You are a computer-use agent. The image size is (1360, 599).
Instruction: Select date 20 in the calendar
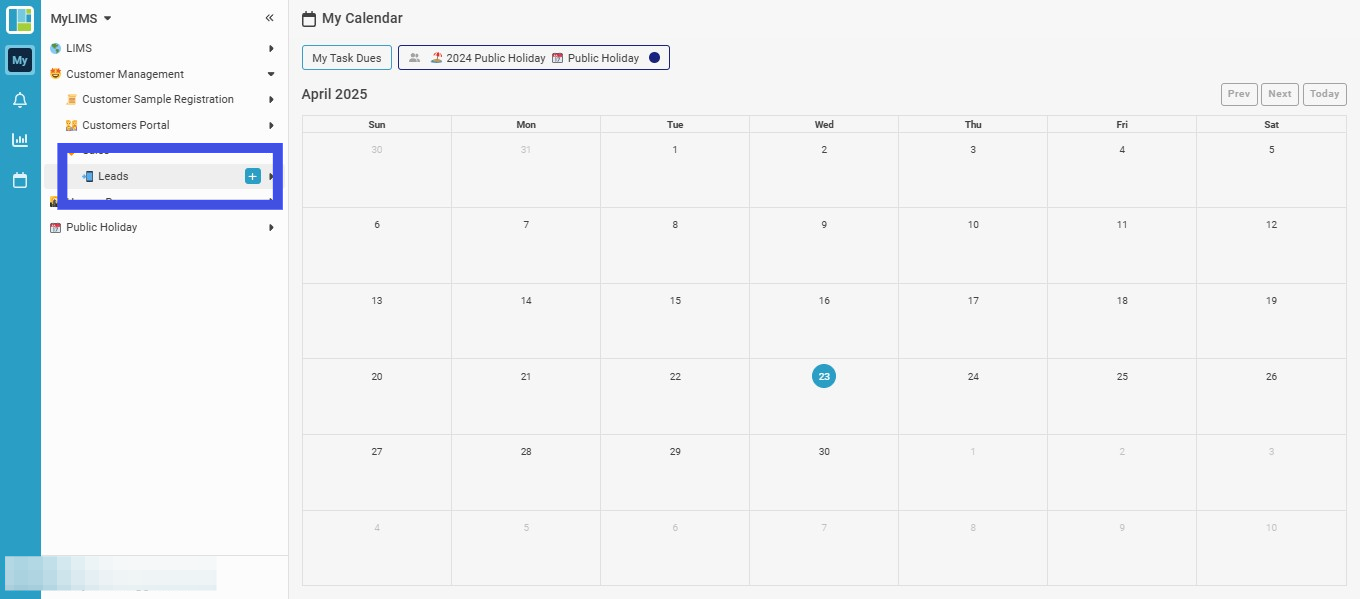coord(377,376)
